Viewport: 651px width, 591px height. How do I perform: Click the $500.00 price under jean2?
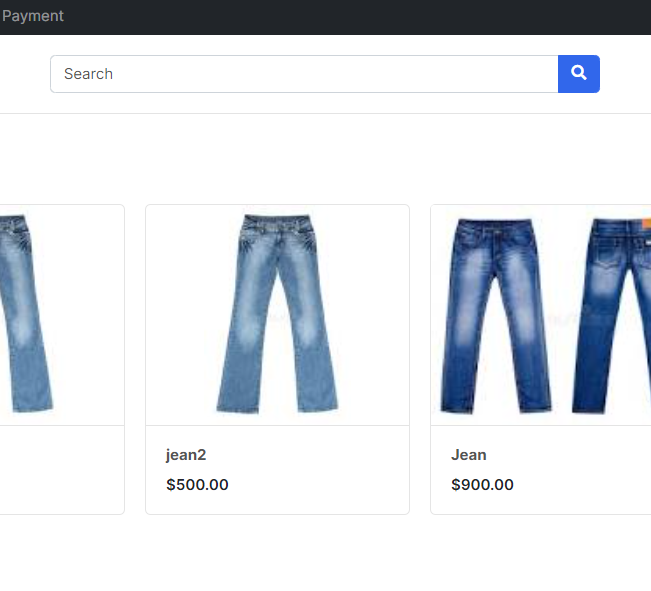click(x=197, y=485)
